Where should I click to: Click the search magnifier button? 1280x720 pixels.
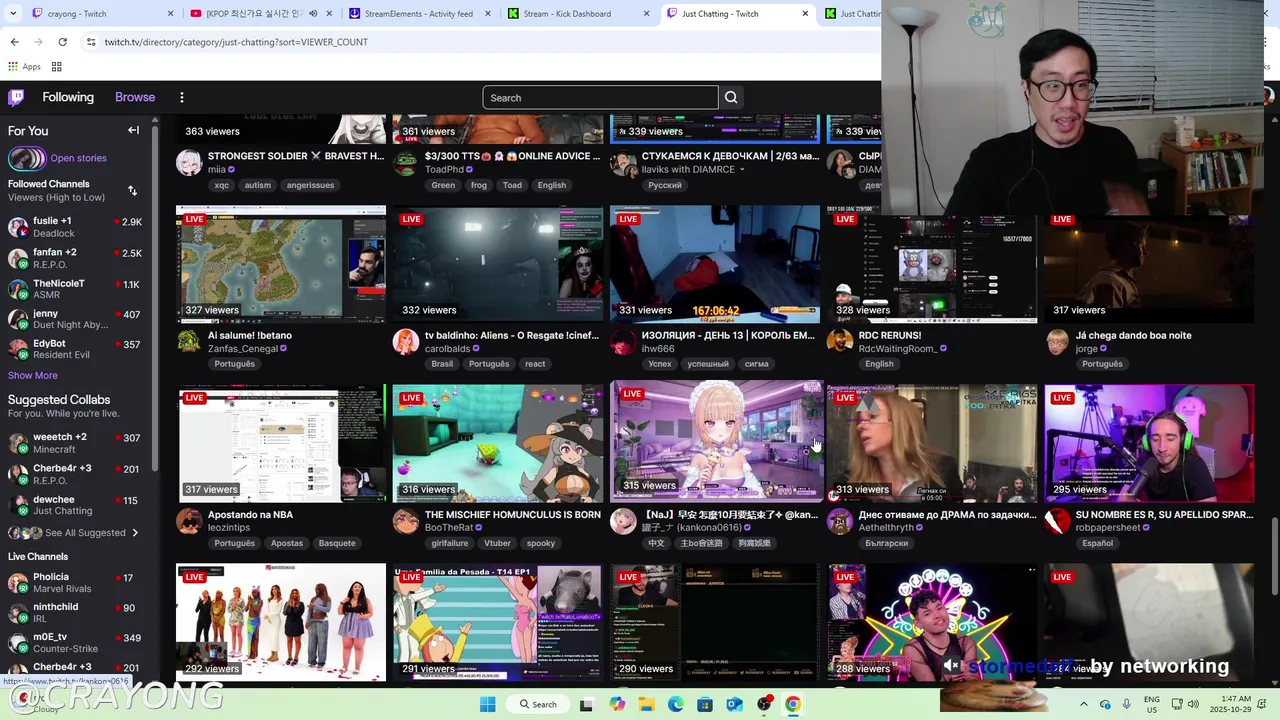click(731, 97)
